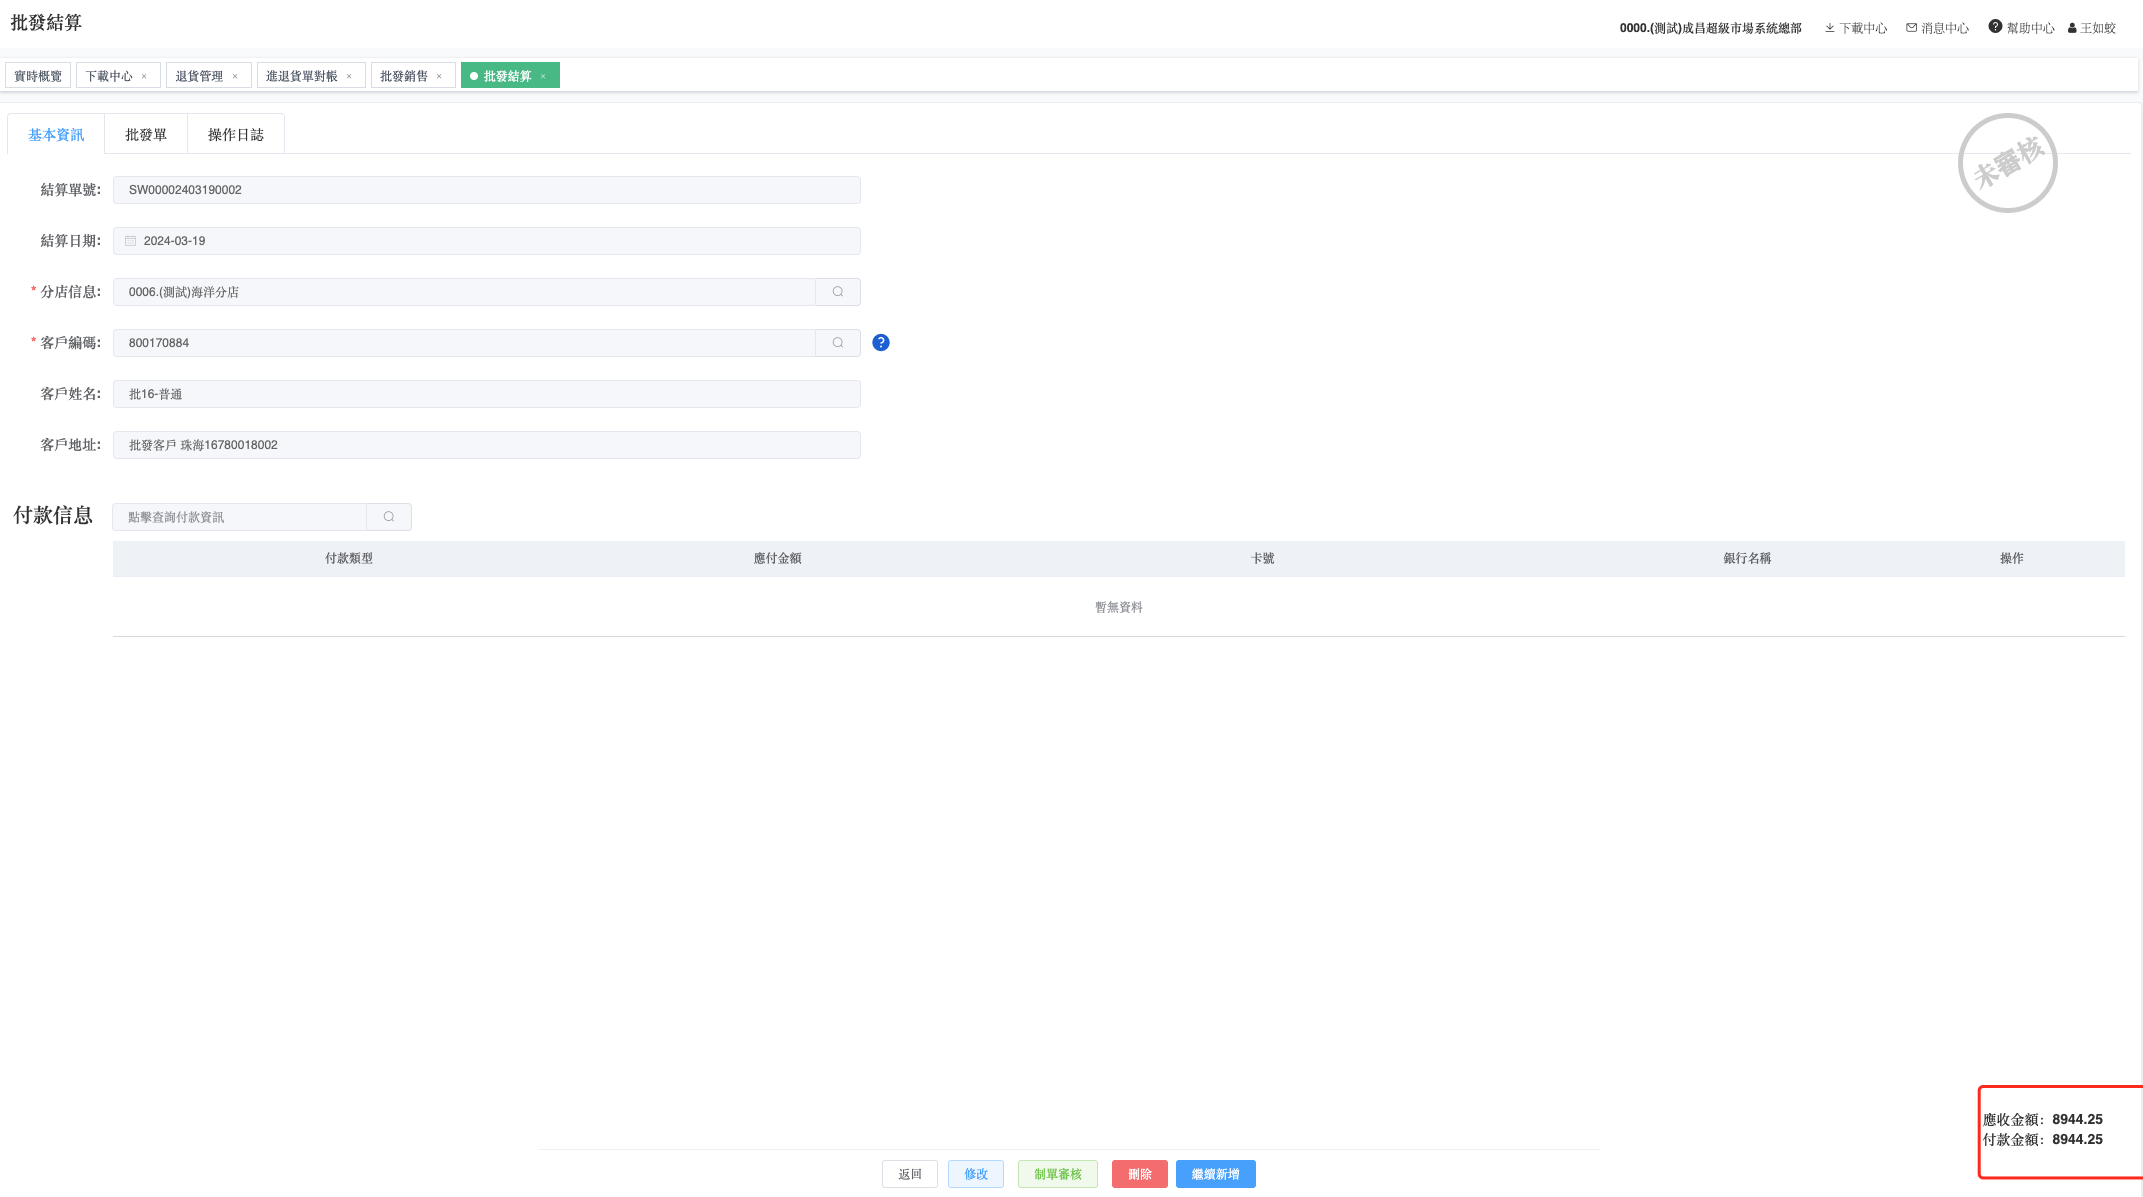This screenshot has height=1197, width=2143.
Task: Click the search icon beside 分店信息 field
Action: pyautogui.click(x=837, y=292)
